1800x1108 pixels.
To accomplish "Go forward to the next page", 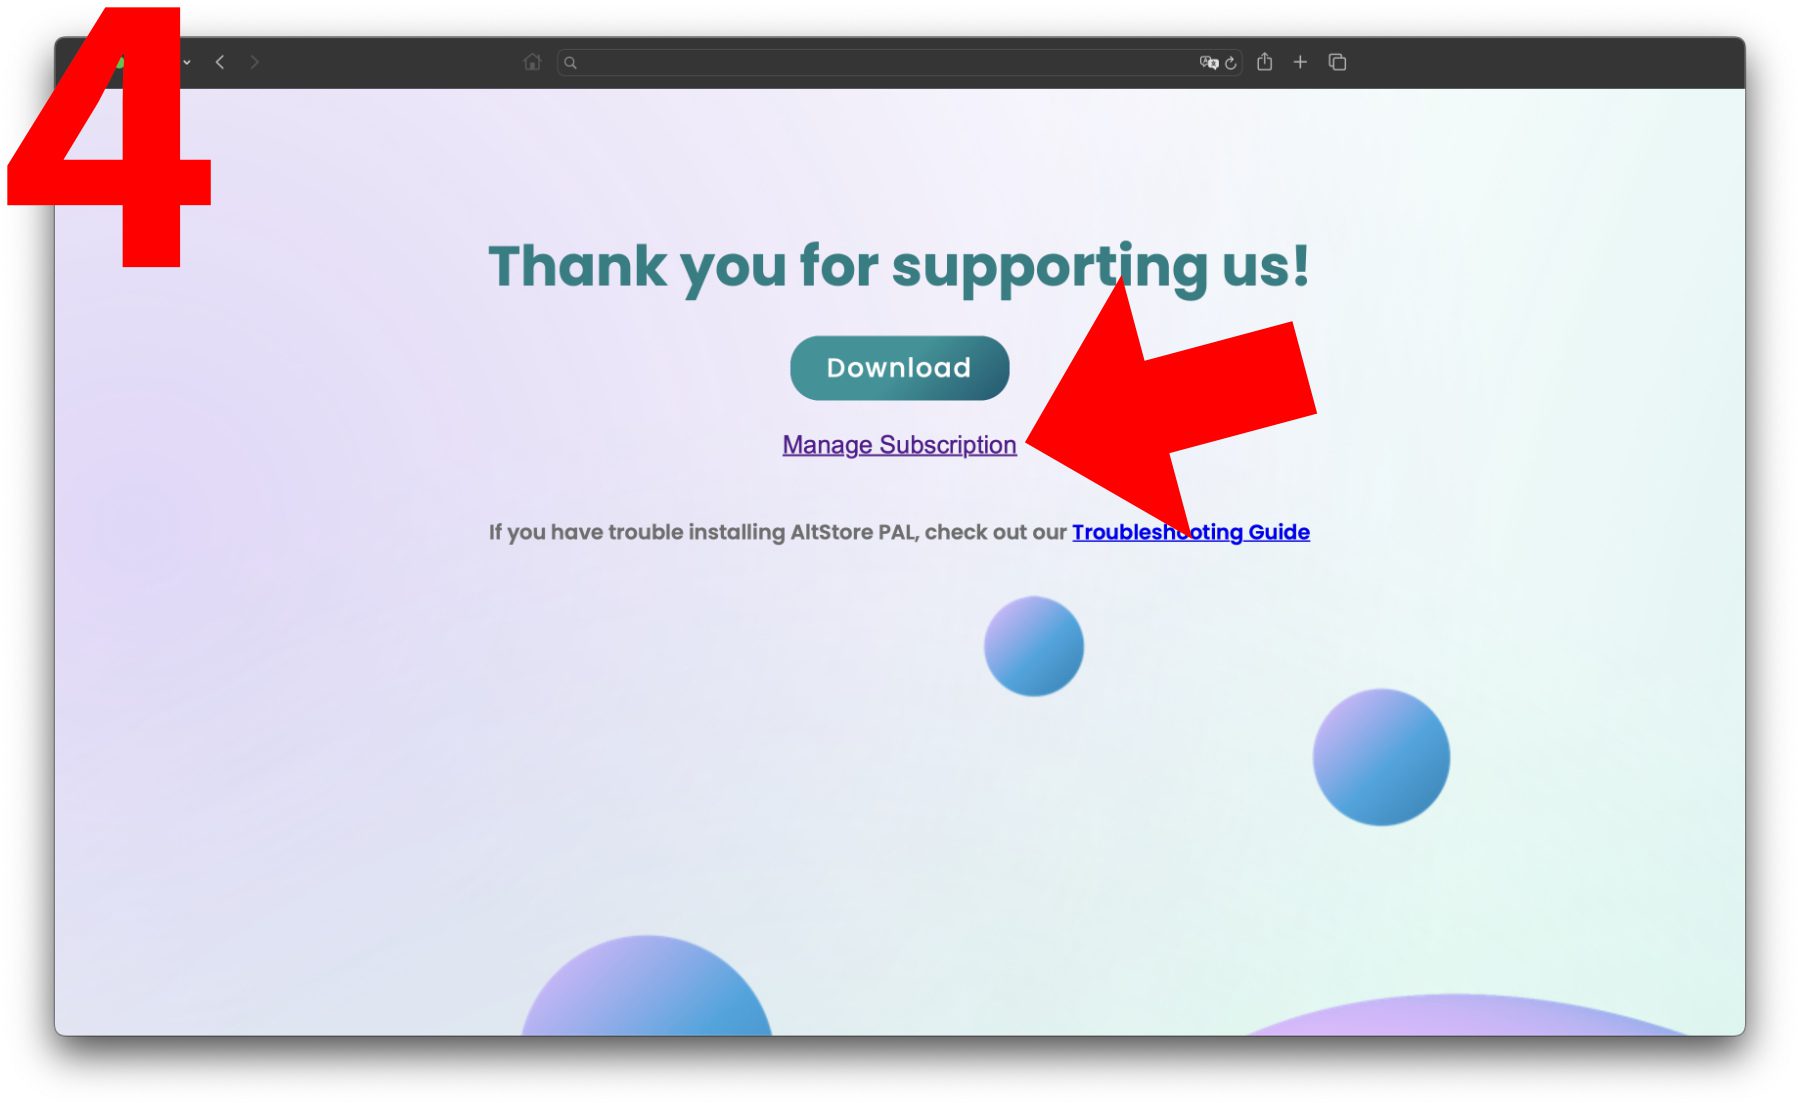I will click(x=255, y=62).
